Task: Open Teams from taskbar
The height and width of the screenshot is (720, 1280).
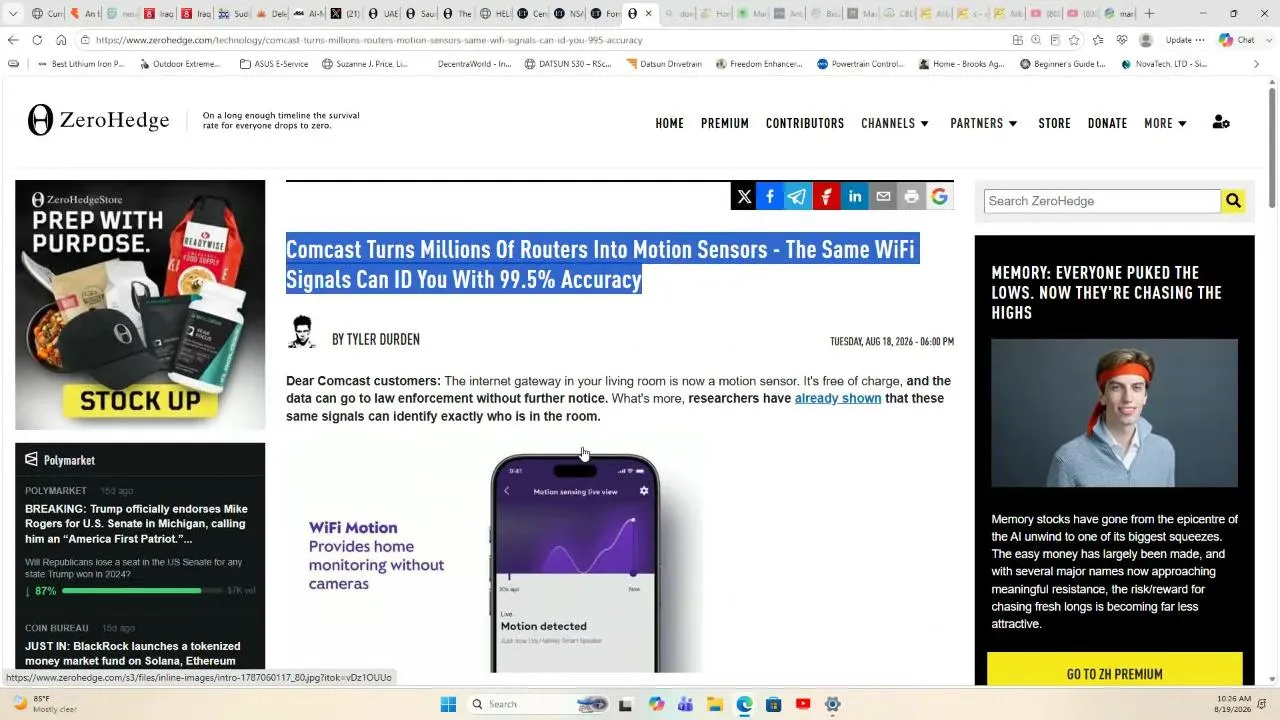Action: [x=685, y=704]
